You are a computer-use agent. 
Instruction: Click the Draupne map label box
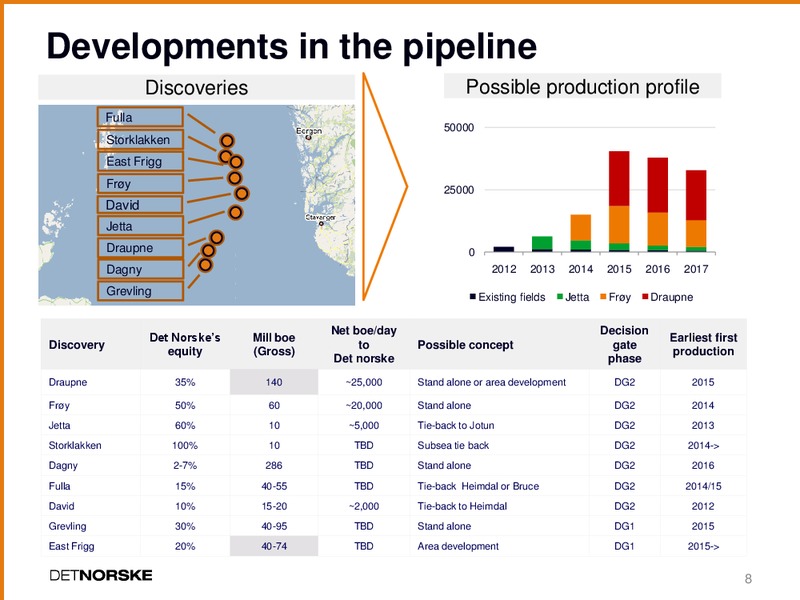click(140, 247)
